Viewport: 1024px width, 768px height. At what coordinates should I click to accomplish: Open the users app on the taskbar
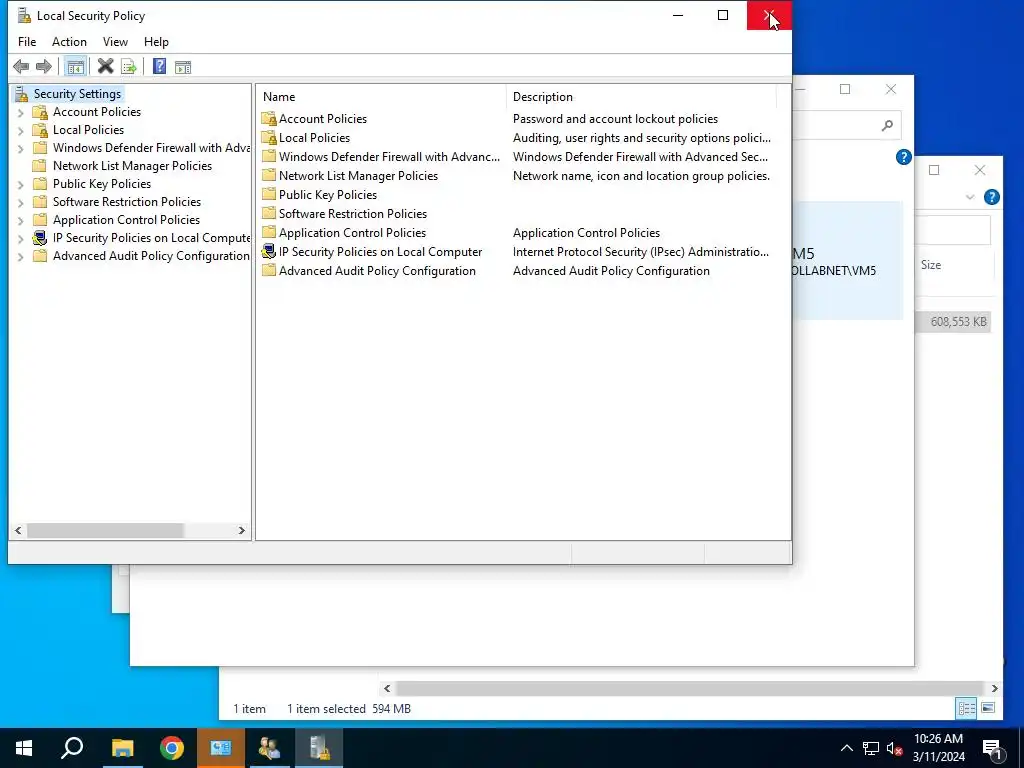tap(270, 748)
